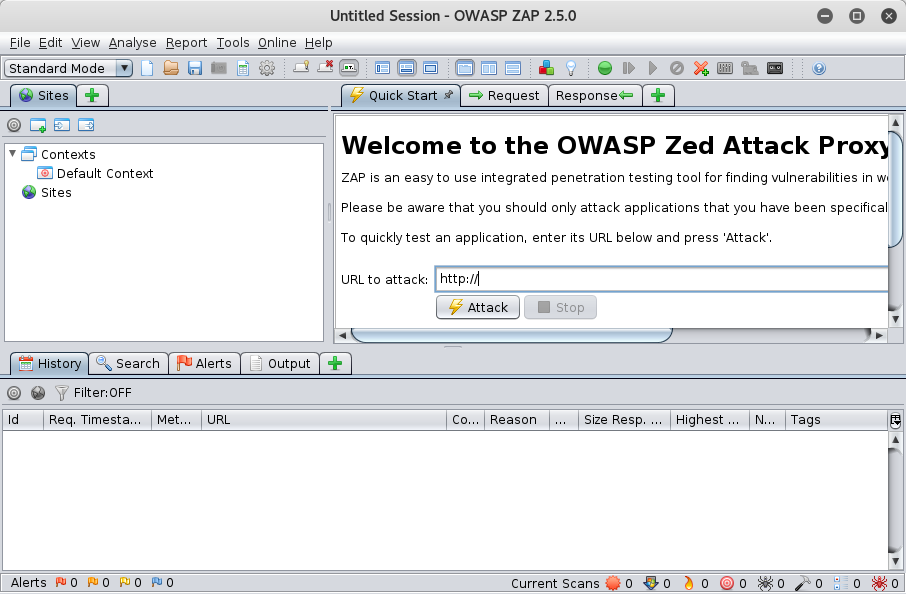Screen dimensions: 906x594
Task: Click the green Set Break on All Requests icon
Action: [x=605, y=68]
